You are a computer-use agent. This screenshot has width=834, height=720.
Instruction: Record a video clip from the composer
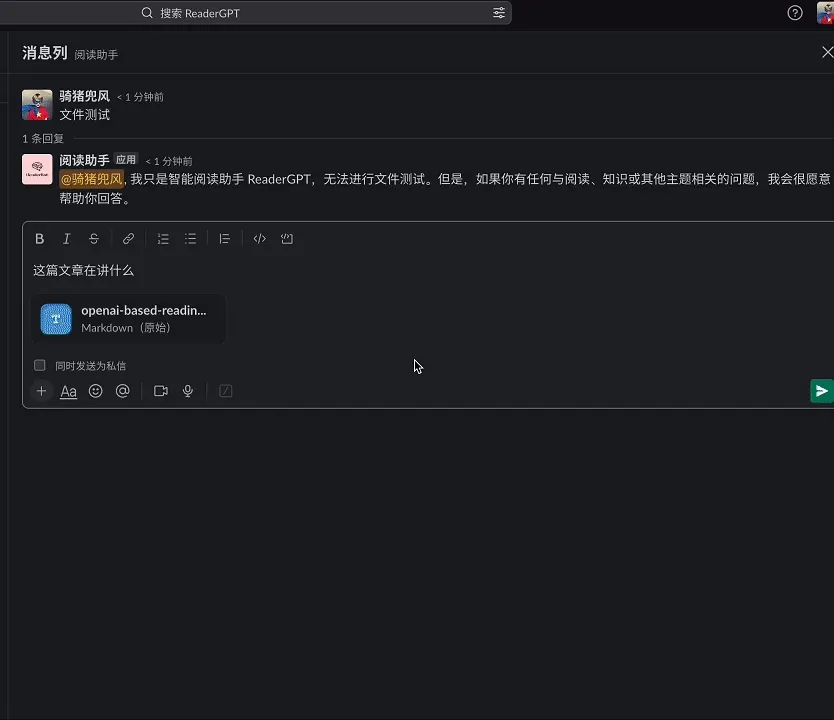[161, 391]
